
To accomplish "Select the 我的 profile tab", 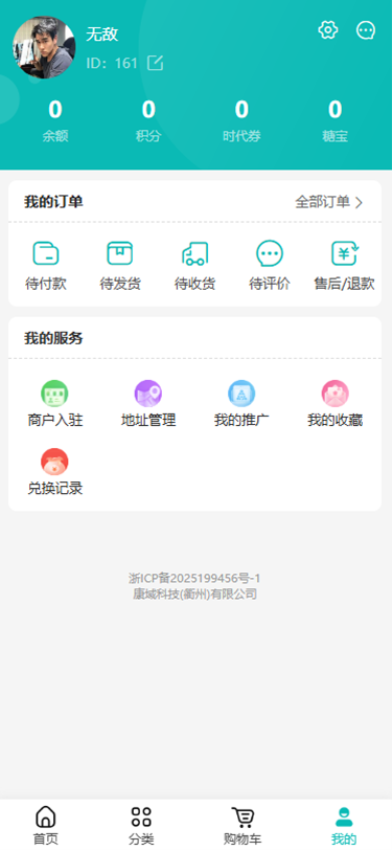I will 344,826.
